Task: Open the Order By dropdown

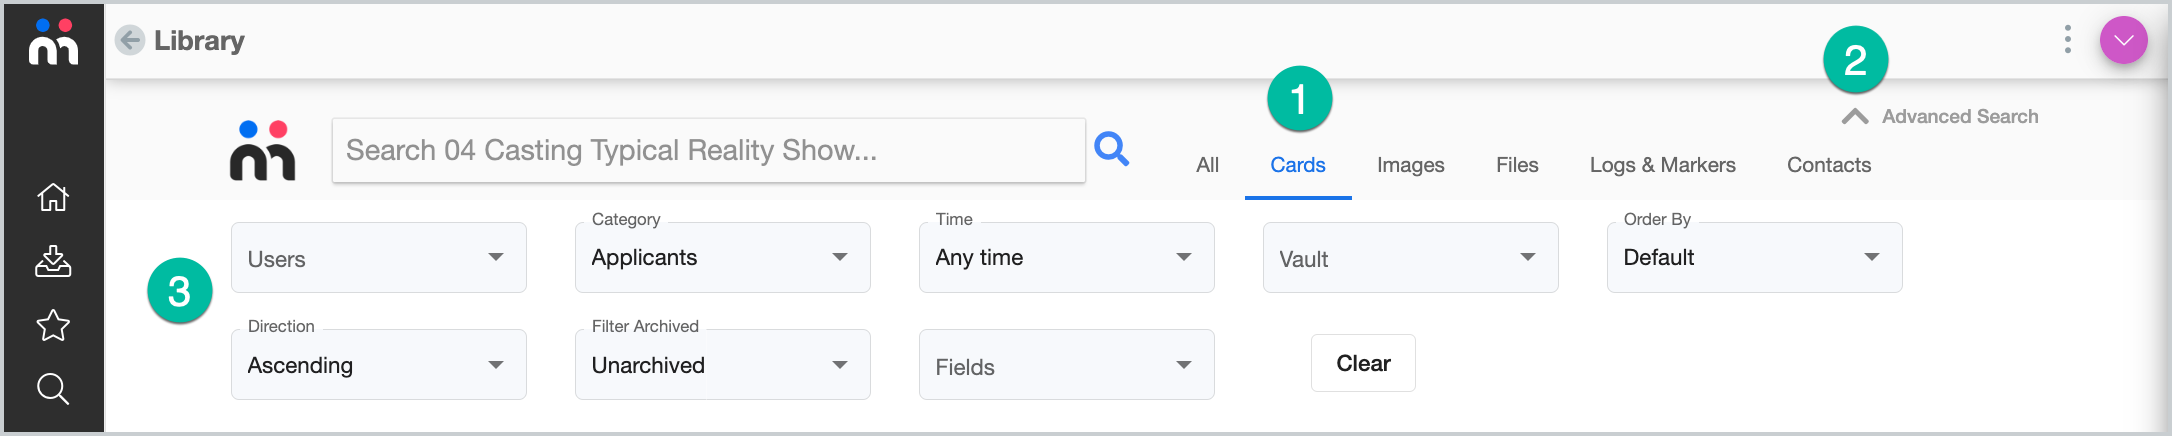Action: [1755, 257]
